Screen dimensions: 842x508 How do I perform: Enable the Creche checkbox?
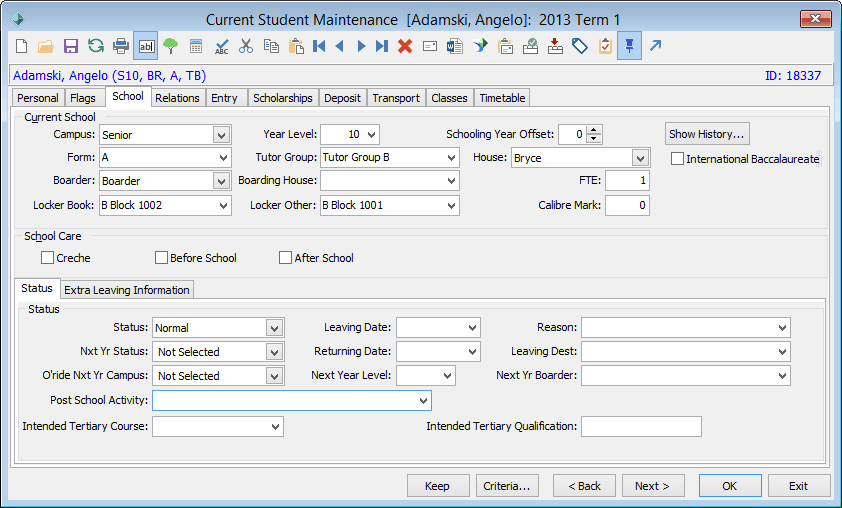click(x=47, y=258)
